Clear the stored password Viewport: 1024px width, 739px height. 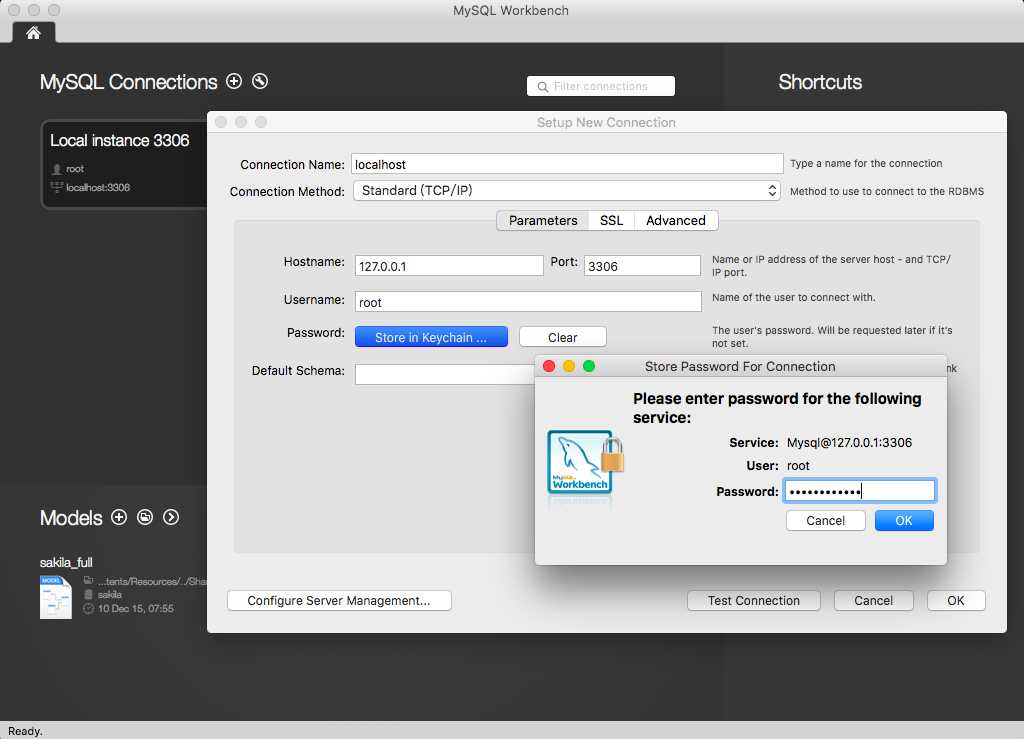562,337
